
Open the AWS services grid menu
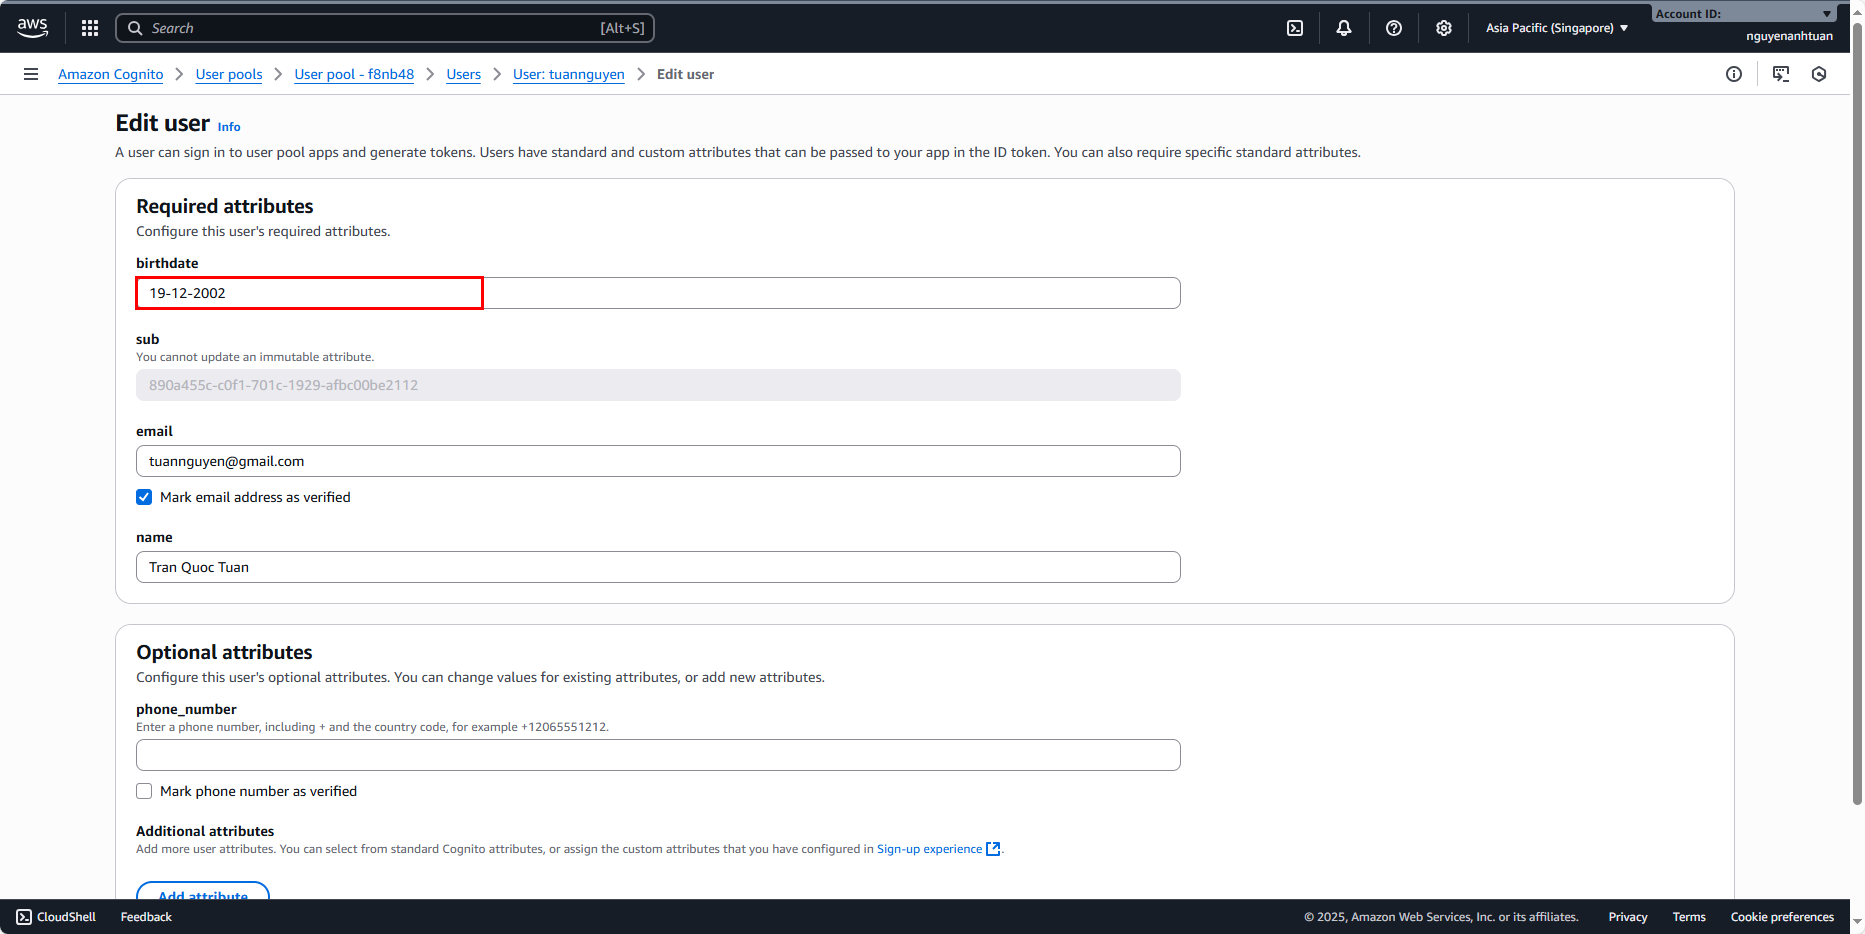[90, 28]
